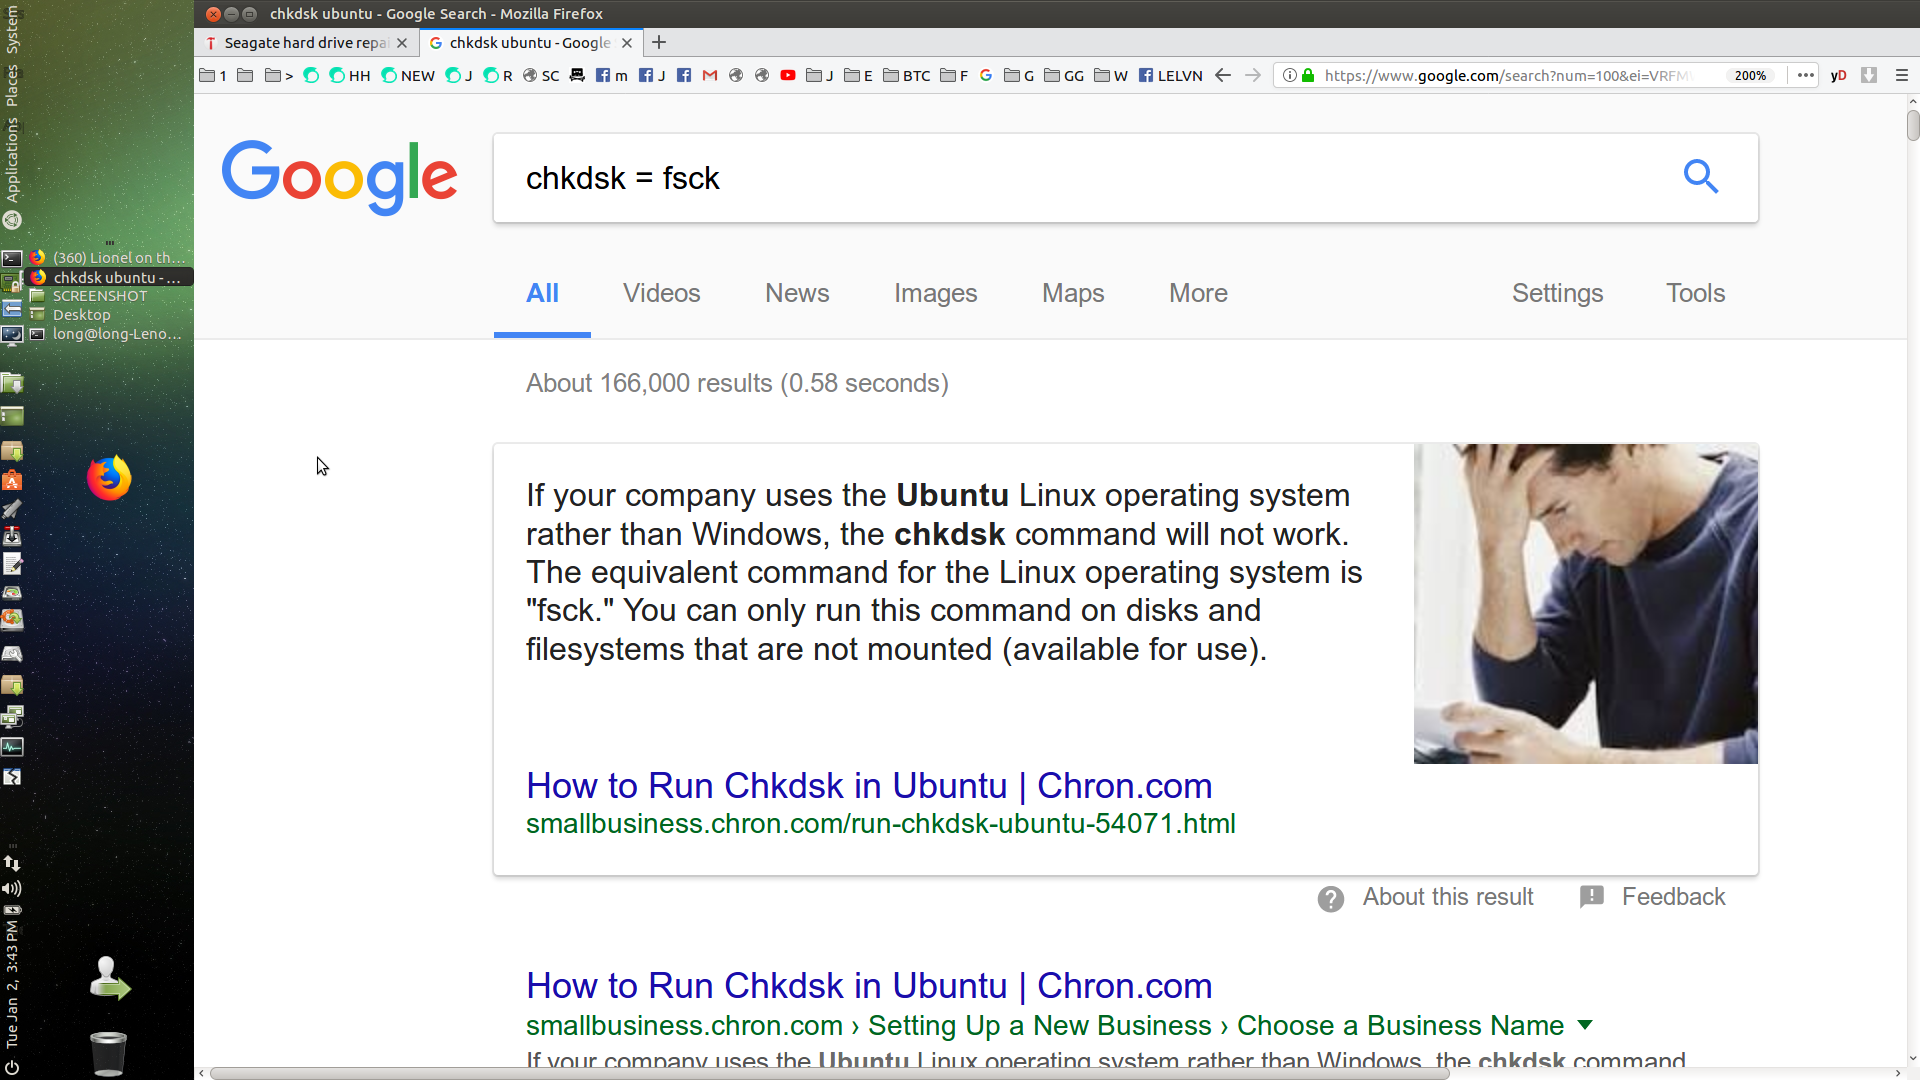Open Firefox hamburger menu

tap(1901, 75)
